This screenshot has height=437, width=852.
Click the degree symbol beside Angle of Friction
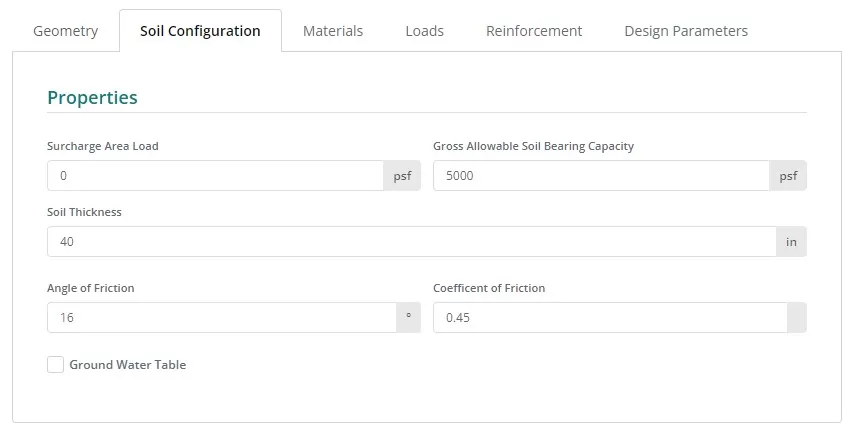click(x=409, y=317)
